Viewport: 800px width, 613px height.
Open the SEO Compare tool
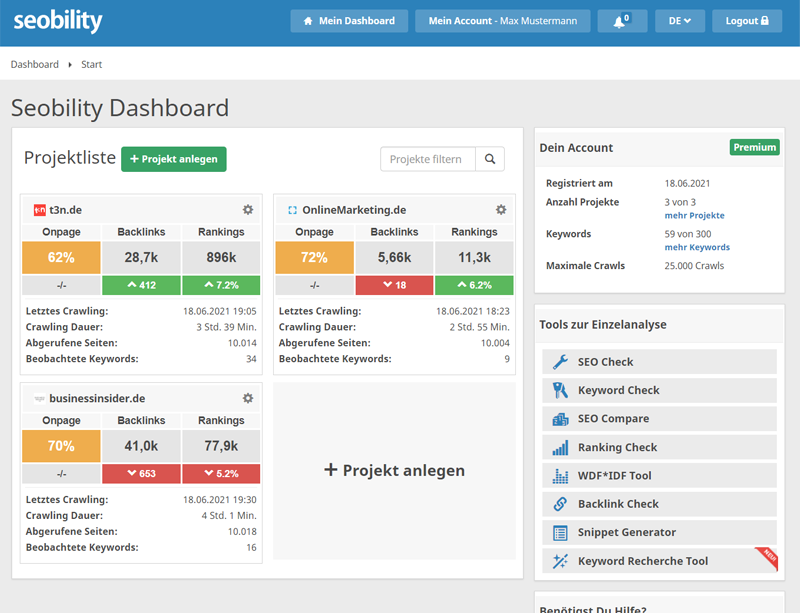[x=659, y=419]
